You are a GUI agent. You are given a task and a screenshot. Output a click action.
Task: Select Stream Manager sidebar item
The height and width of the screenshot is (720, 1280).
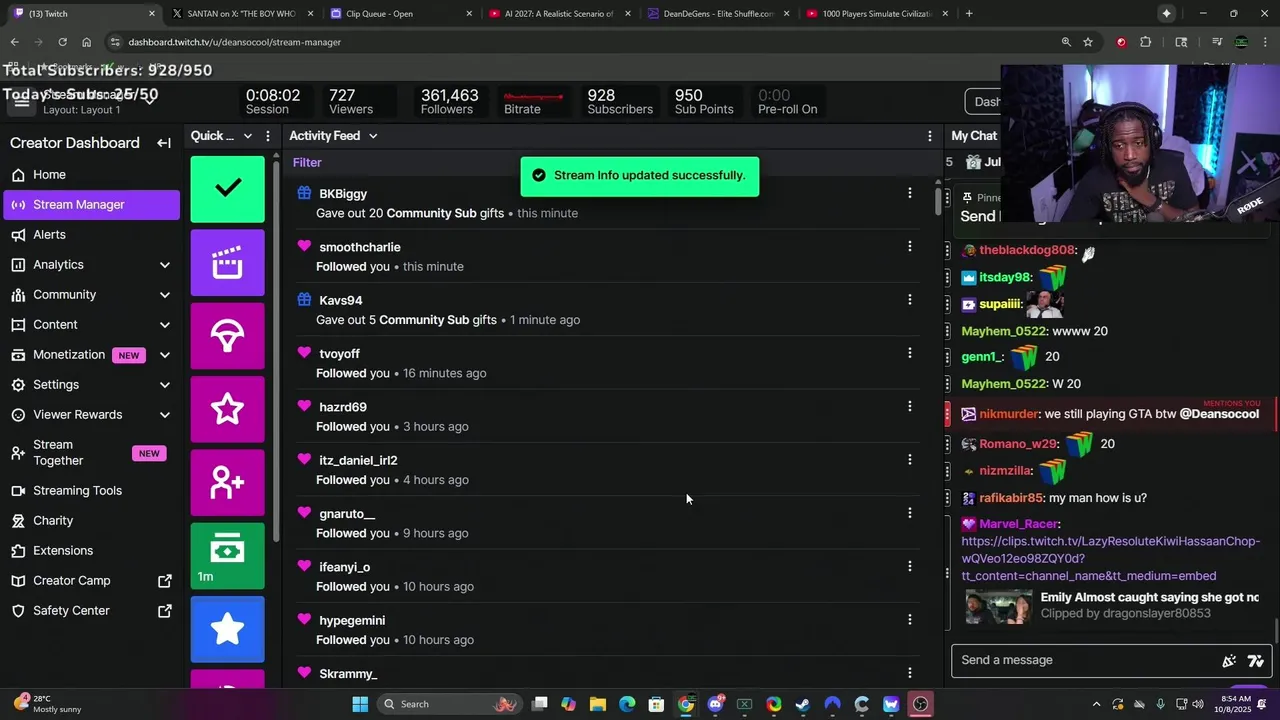coord(90,204)
